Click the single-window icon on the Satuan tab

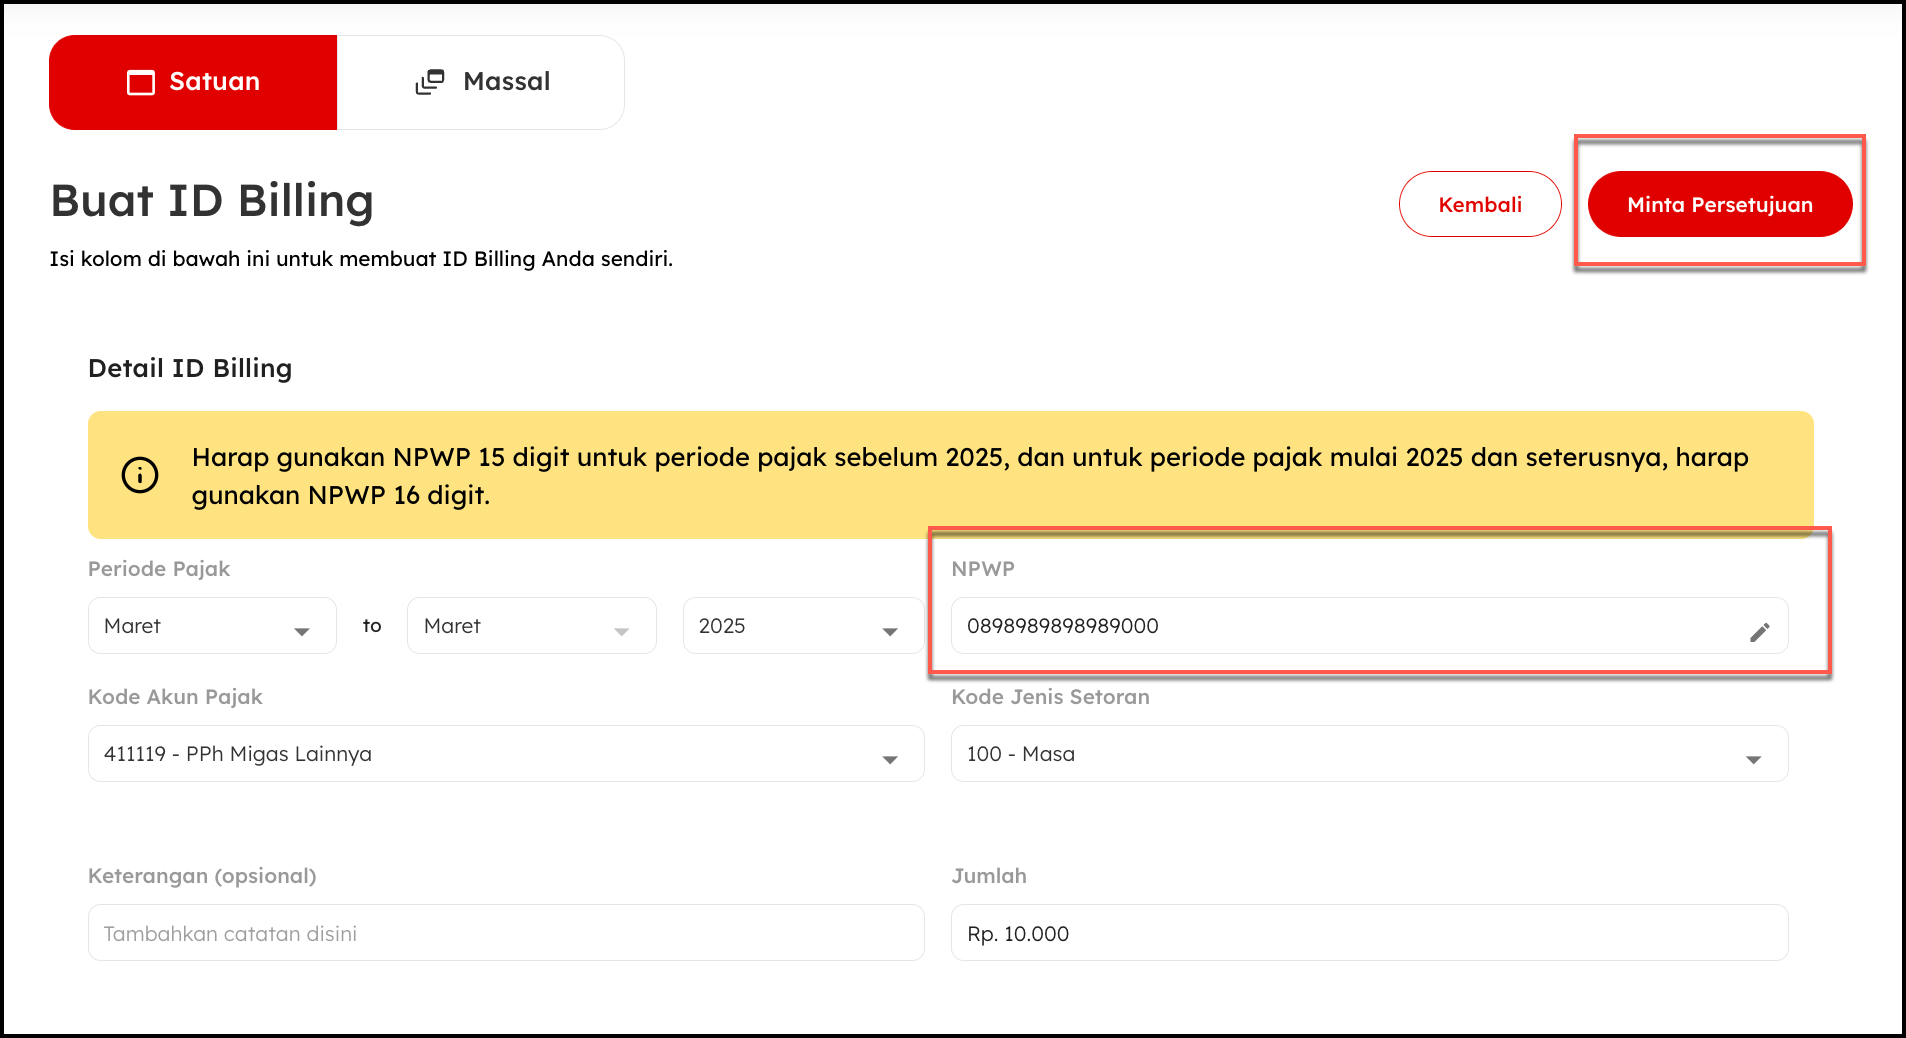click(x=141, y=82)
